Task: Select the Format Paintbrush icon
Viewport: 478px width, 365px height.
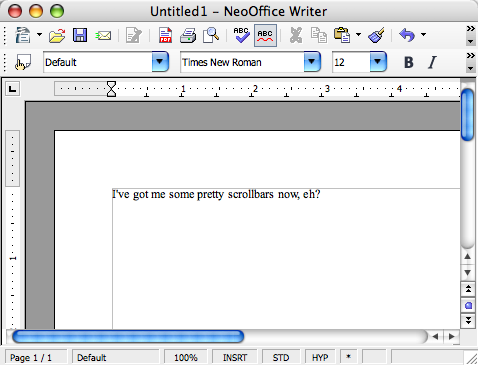Action: (377, 35)
